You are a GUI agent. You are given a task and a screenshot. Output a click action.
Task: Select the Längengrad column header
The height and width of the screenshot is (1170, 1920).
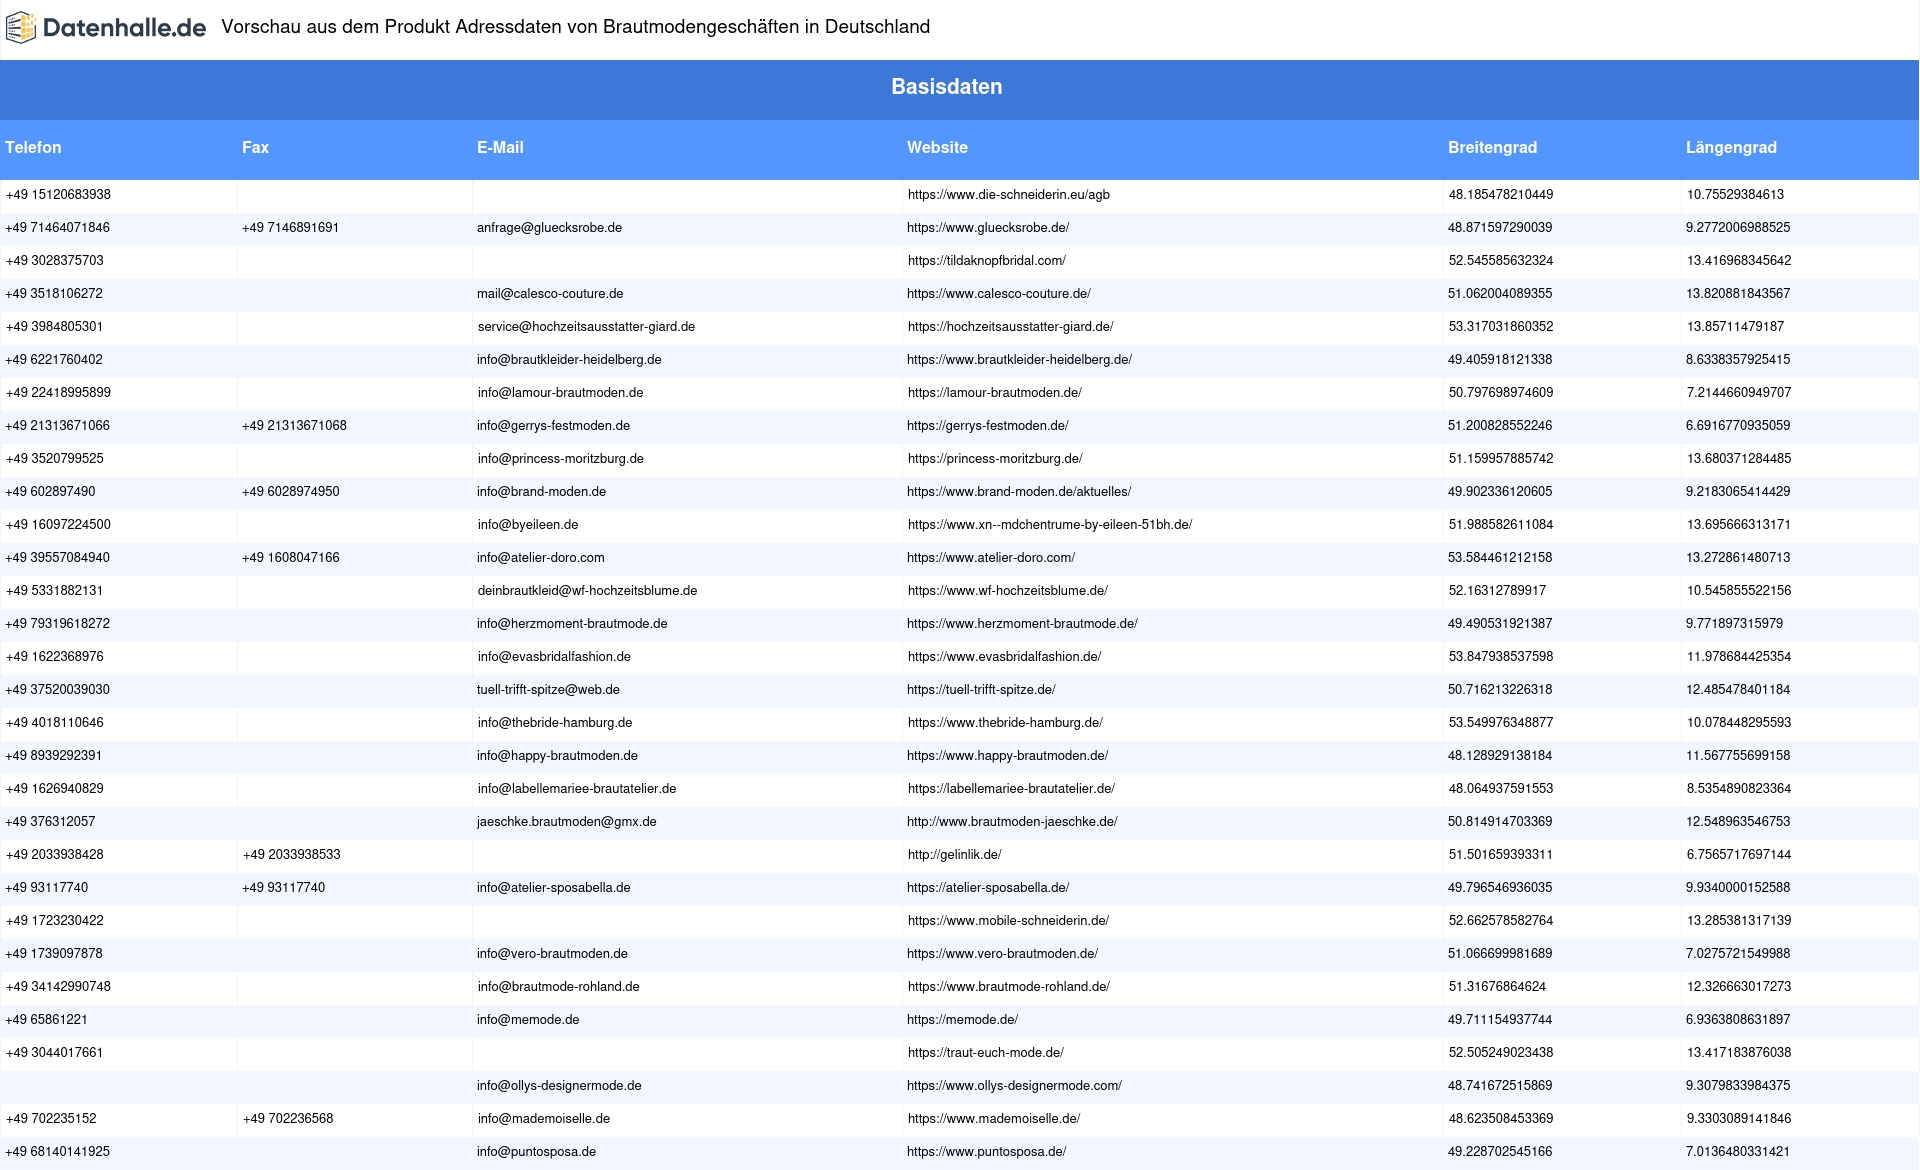(1731, 147)
